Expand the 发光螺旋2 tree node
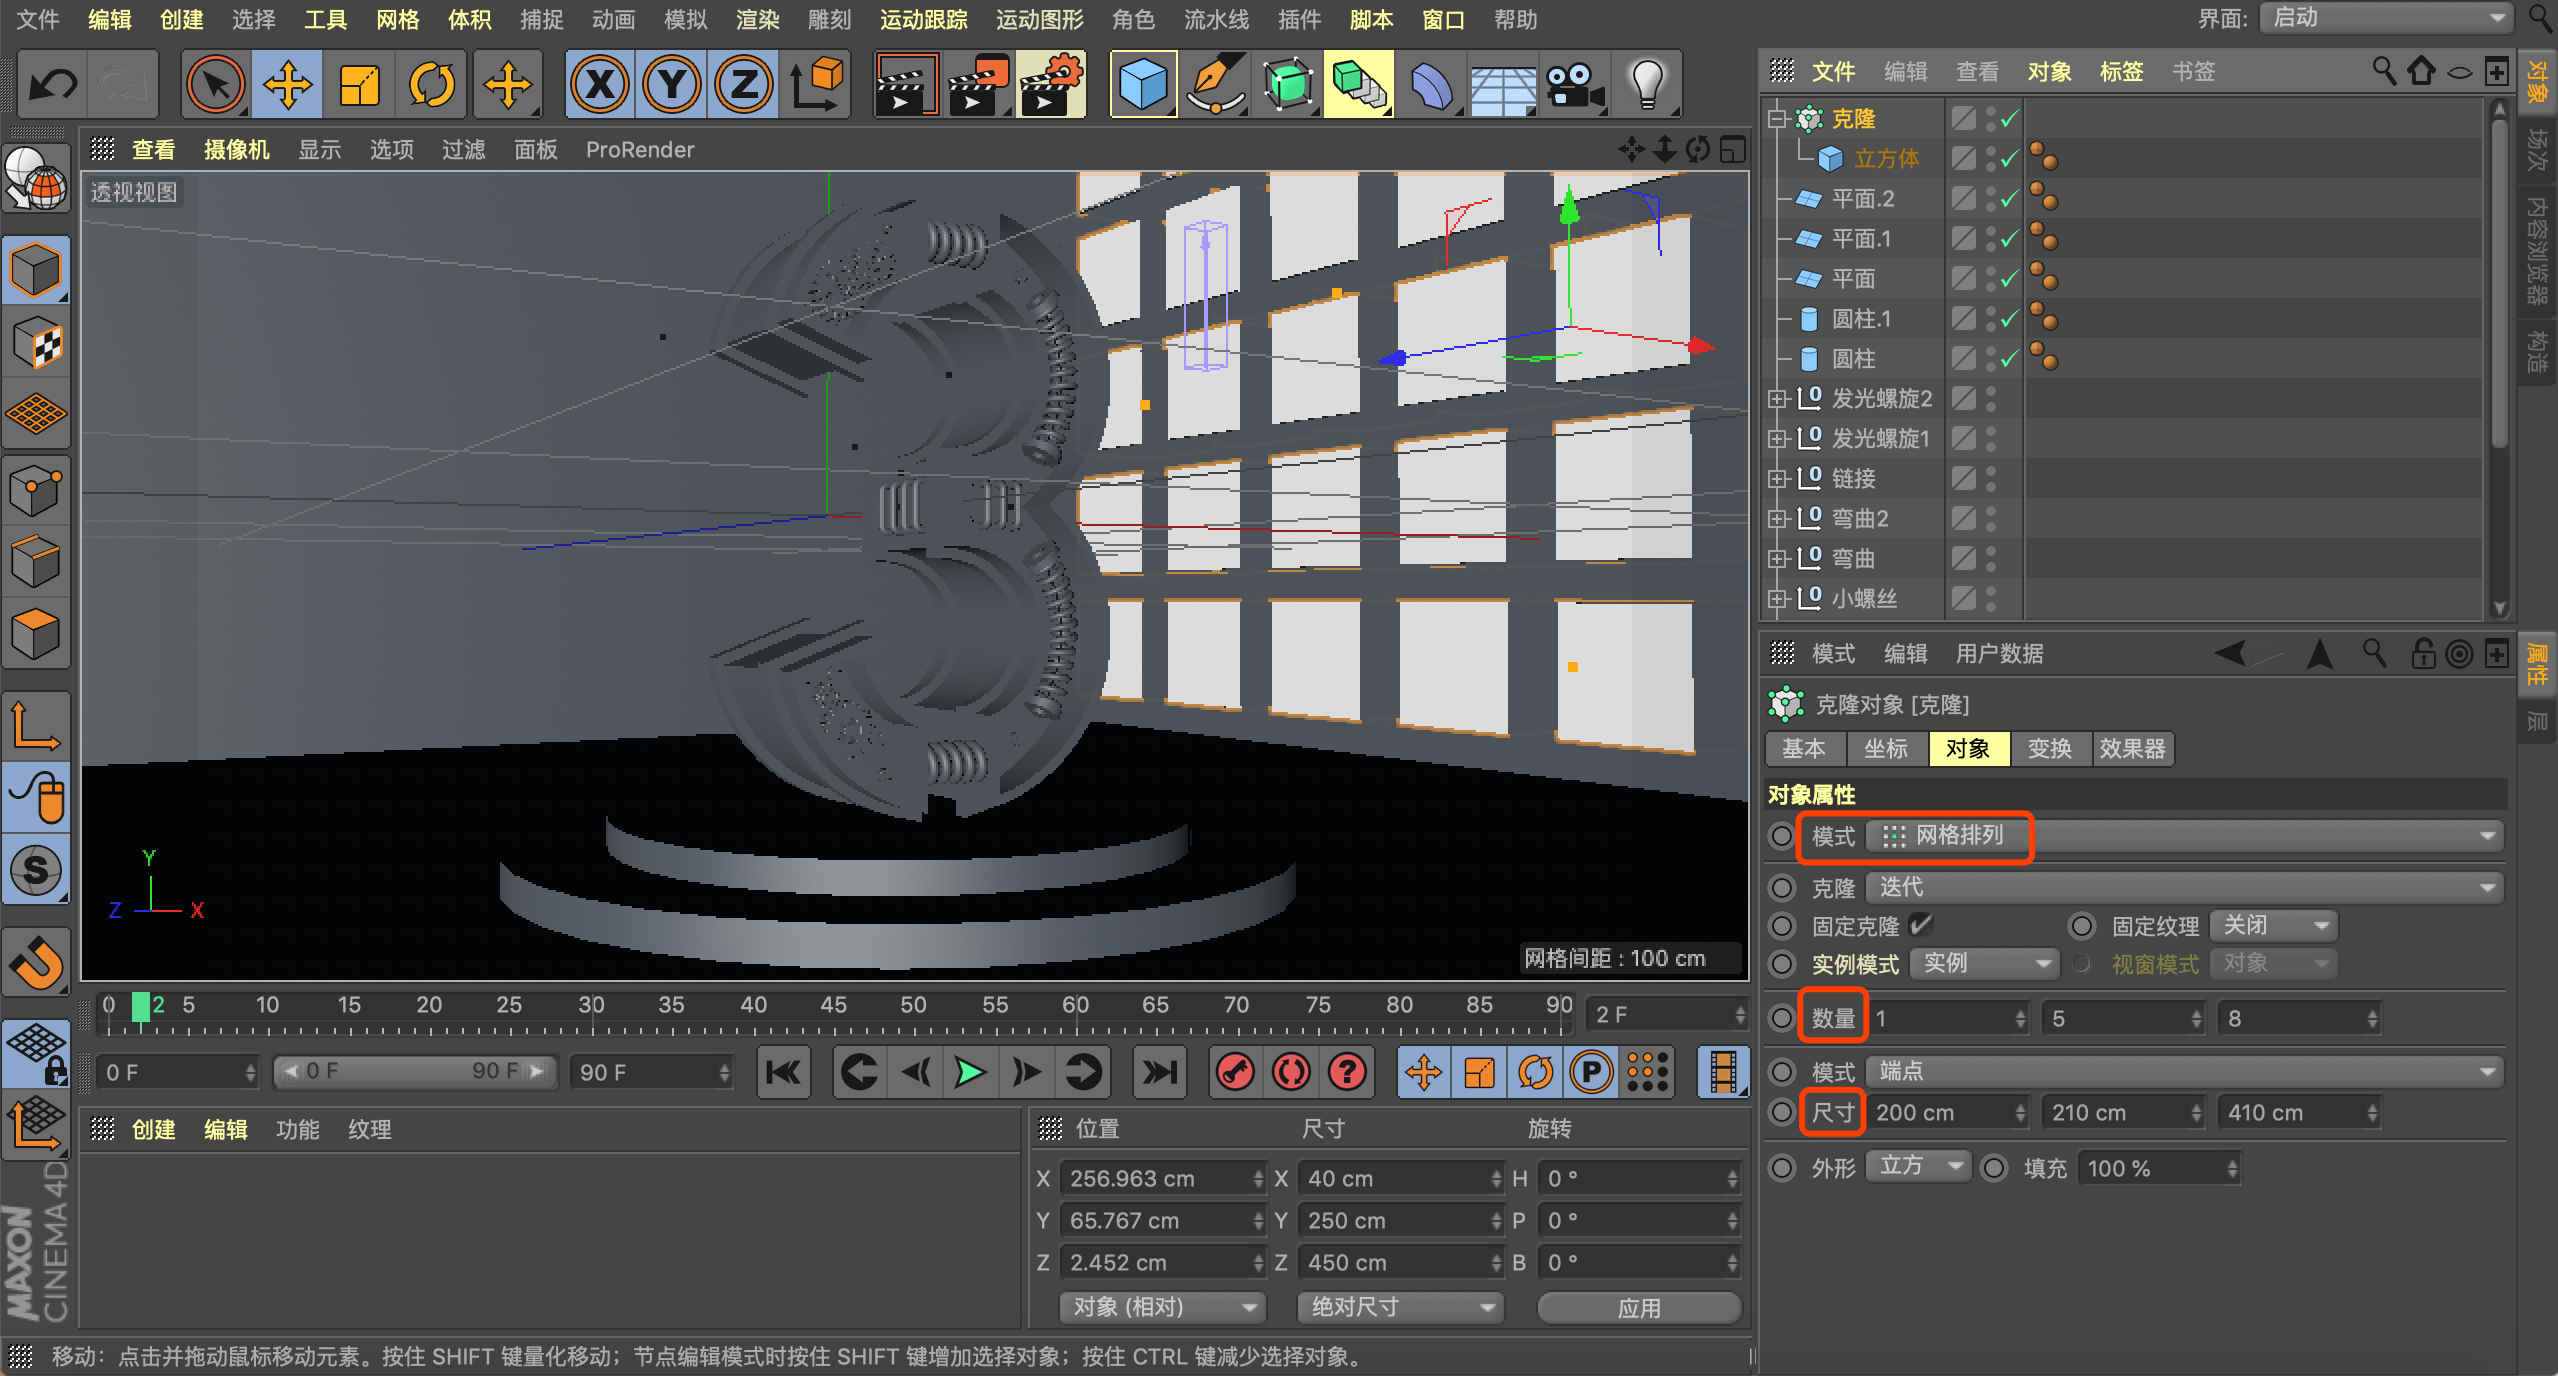 1776,399
